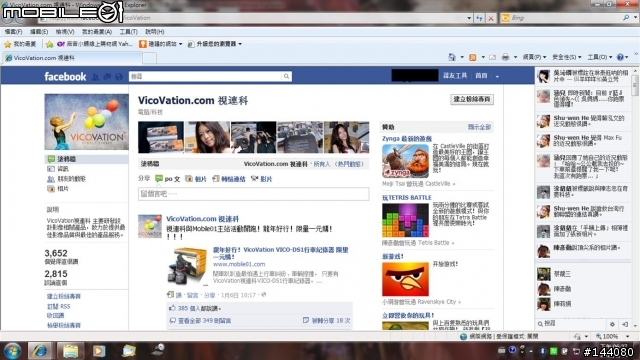Open the www.mobile01.com link in the post
This screenshot has height=360, width=640.
pos(239,264)
